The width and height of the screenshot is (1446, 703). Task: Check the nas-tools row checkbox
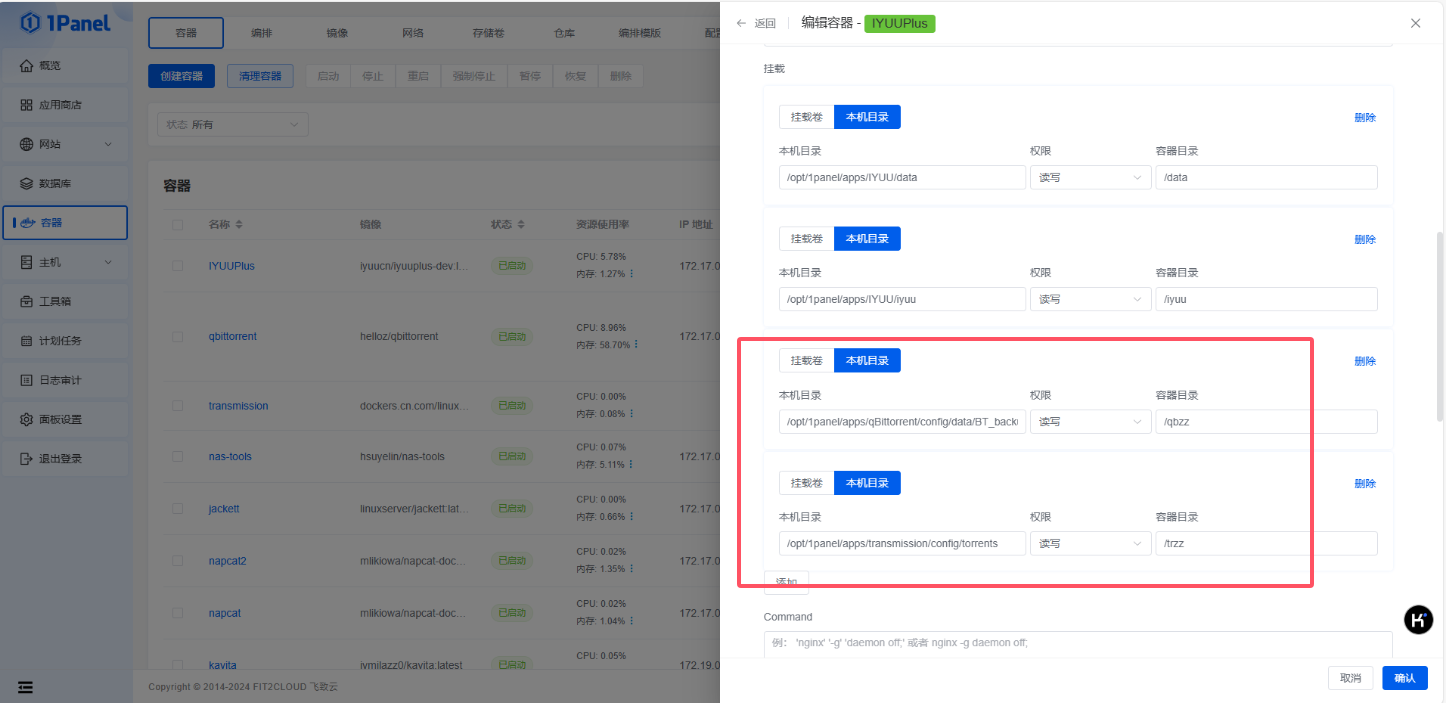(x=177, y=457)
